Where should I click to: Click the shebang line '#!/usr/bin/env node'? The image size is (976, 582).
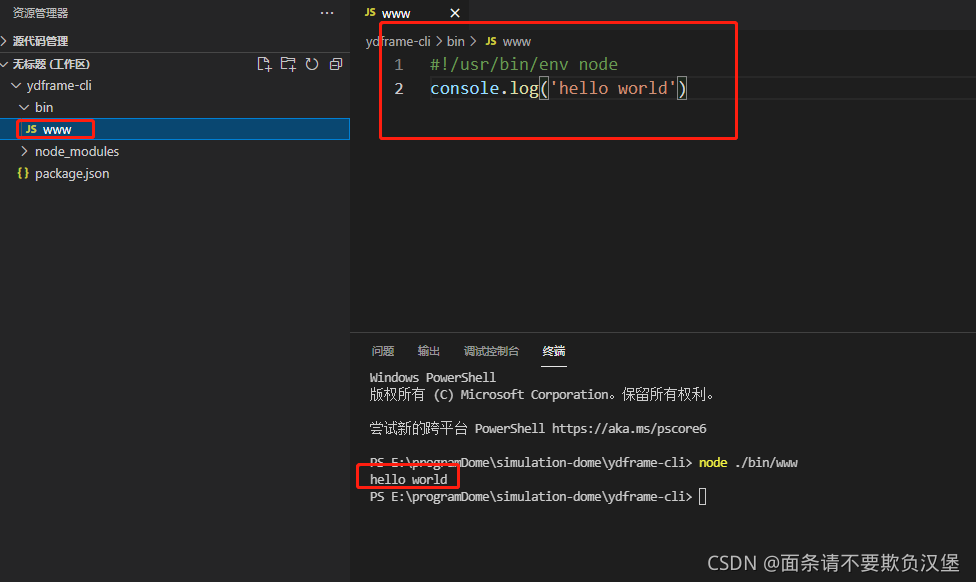(523, 64)
